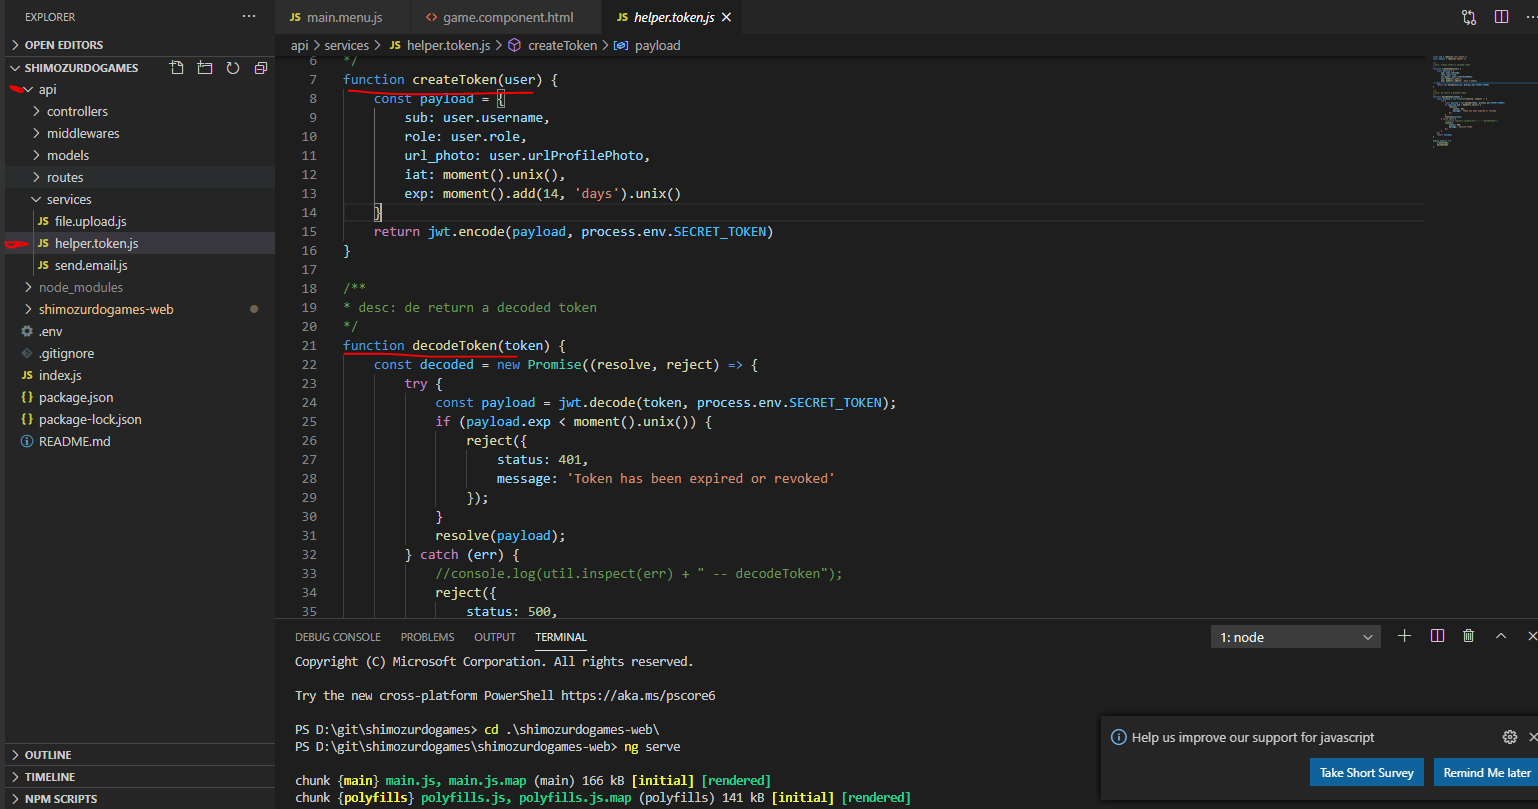Select the helper.token.js breadcrumb segment
The width and height of the screenshot is (1538, 809).
coord(439,45)
